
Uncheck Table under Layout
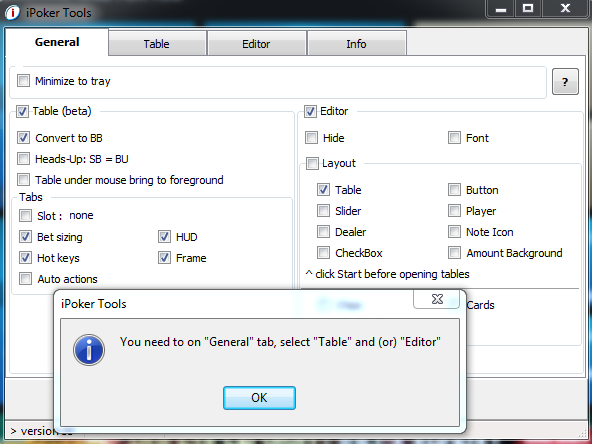pos(324,190)
